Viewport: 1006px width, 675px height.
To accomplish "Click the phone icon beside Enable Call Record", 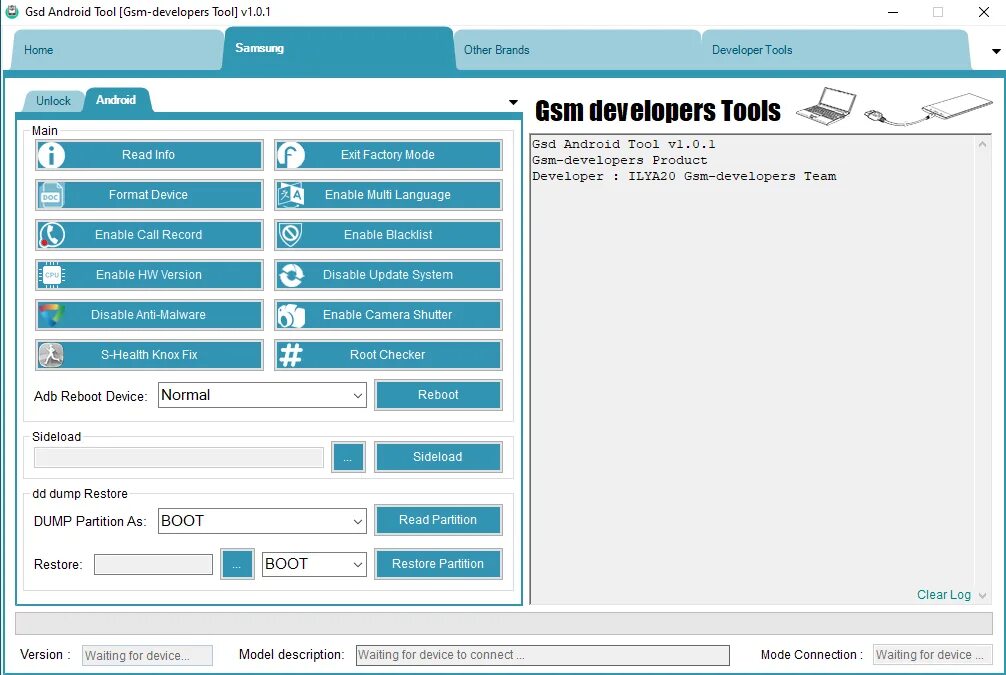I will click(x=51, y=235).
